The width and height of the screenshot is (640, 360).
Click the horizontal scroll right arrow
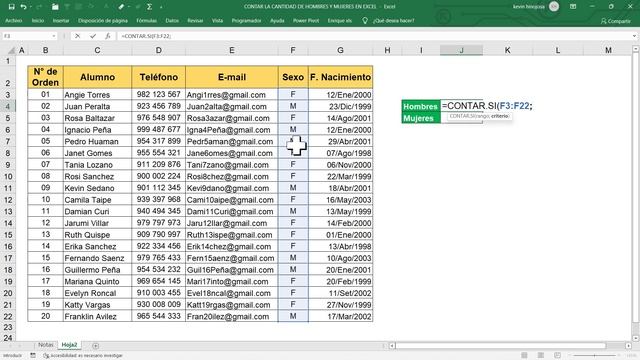pyautogui.click(x=628, y=346)
